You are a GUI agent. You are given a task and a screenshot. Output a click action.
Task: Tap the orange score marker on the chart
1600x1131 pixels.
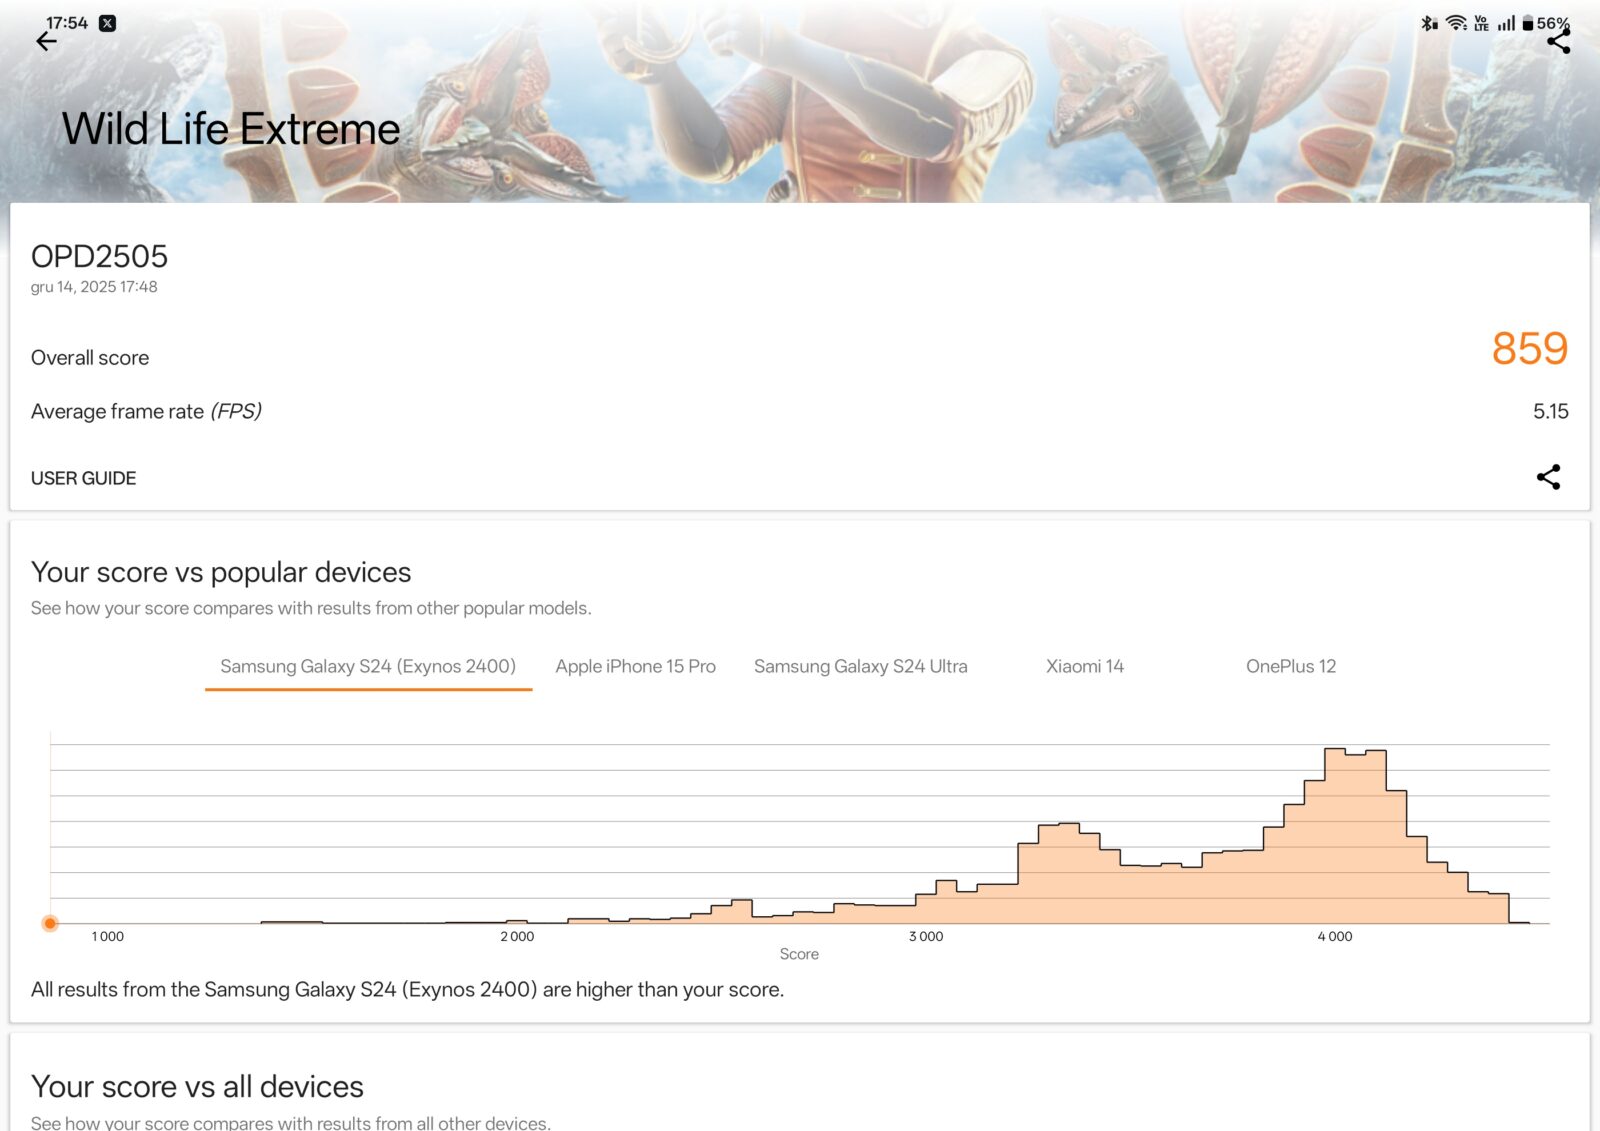50,923
